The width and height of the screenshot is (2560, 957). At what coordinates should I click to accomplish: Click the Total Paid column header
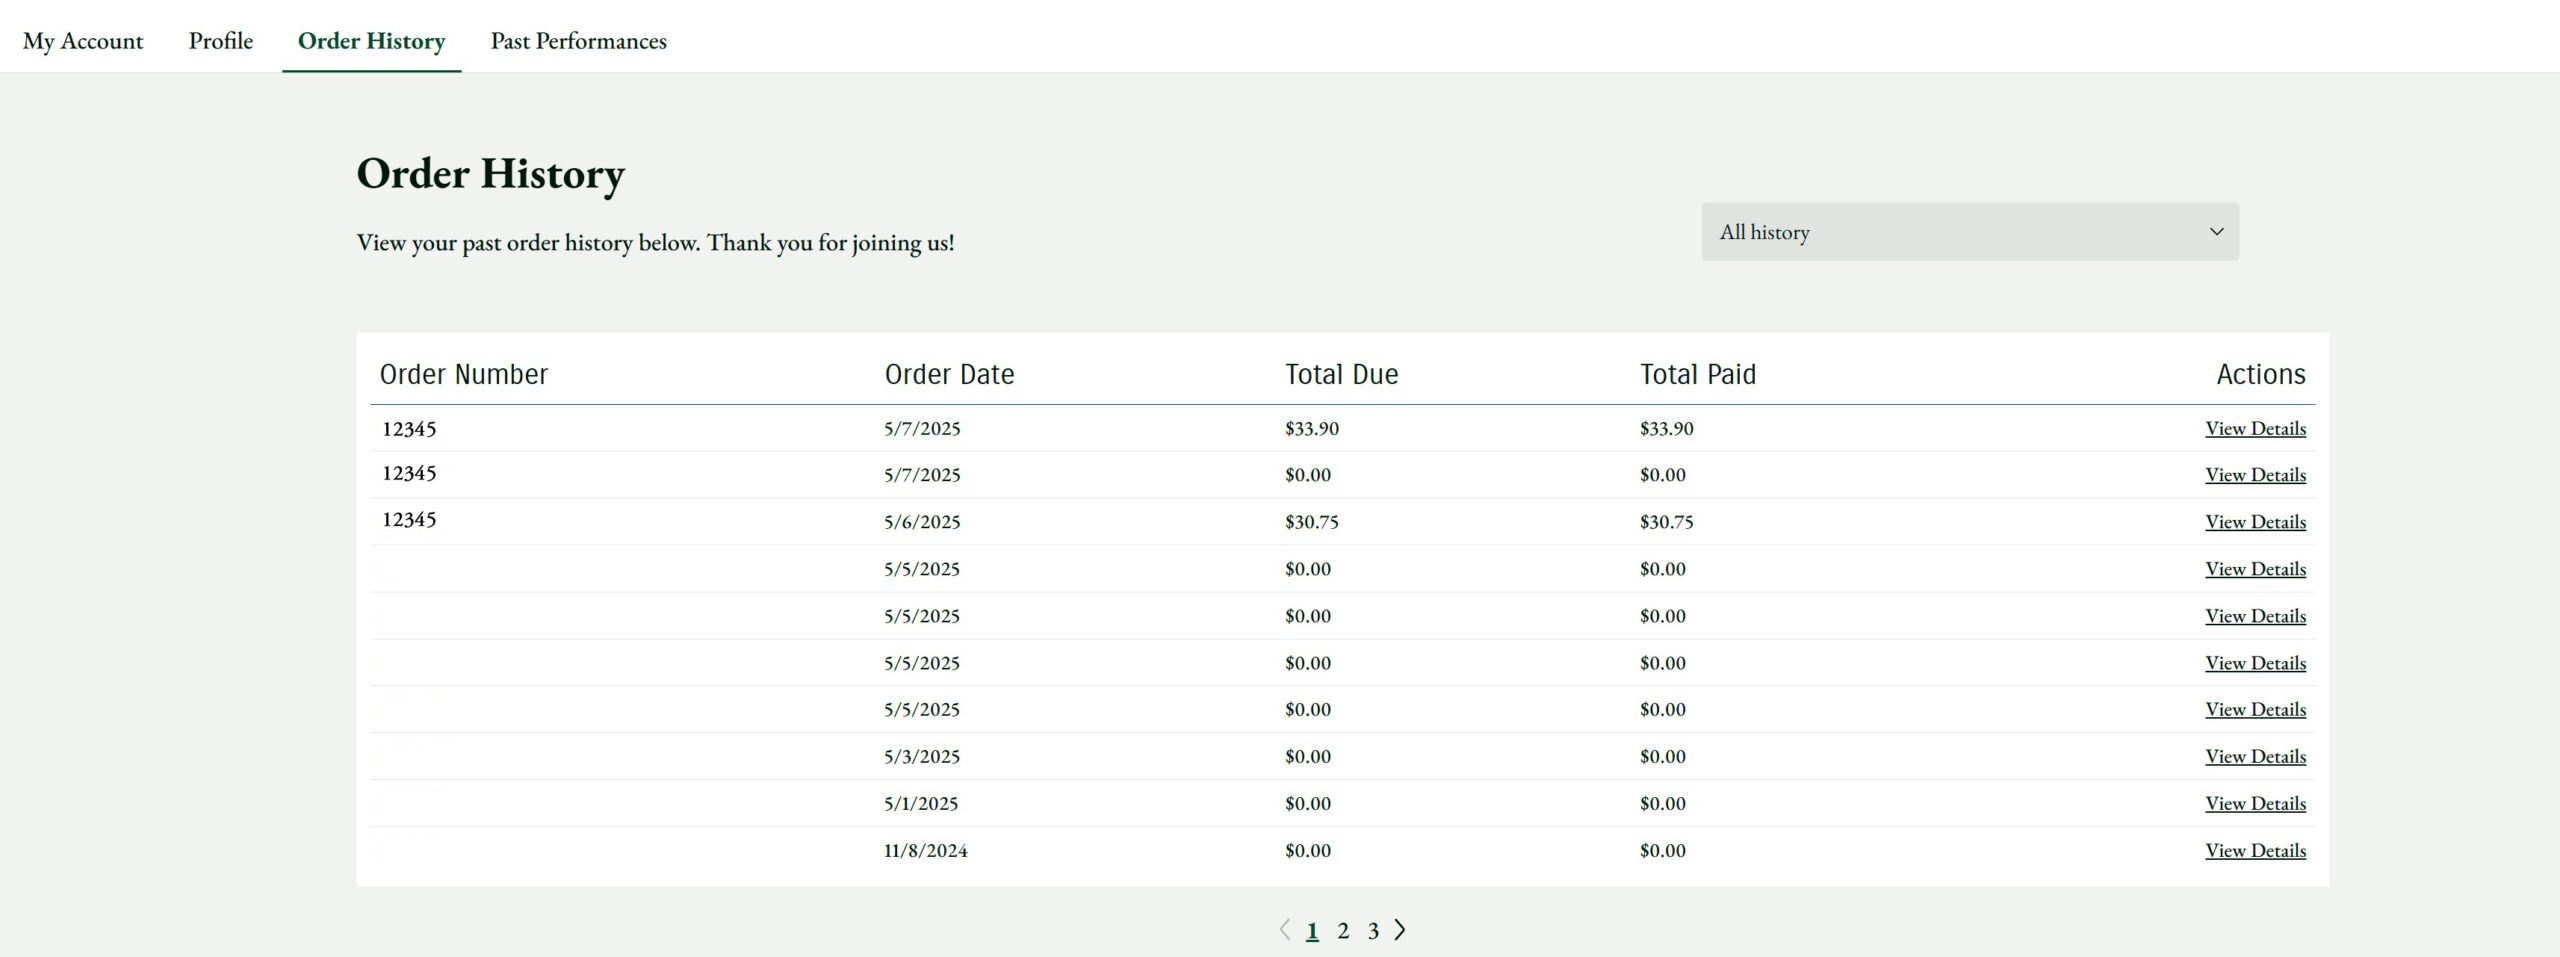tap(1697, 374)
